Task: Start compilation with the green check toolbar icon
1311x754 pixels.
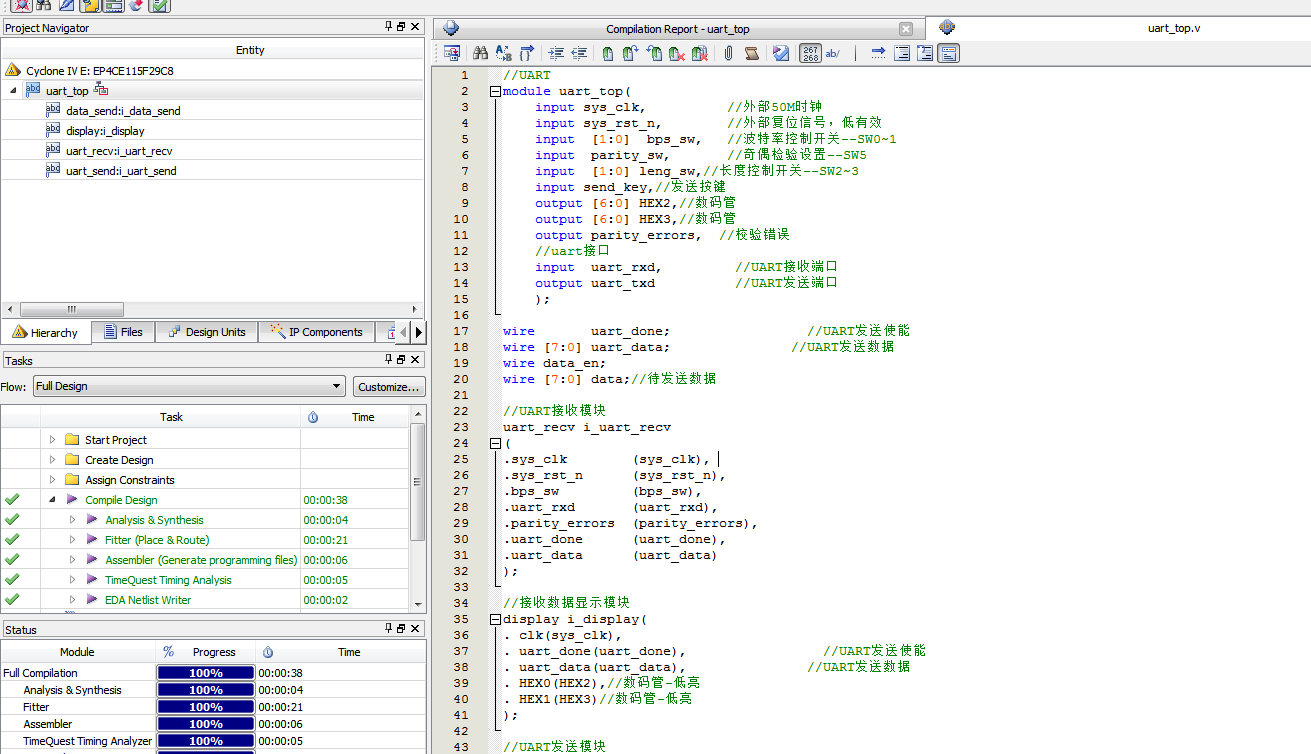Action: [157, 6]
